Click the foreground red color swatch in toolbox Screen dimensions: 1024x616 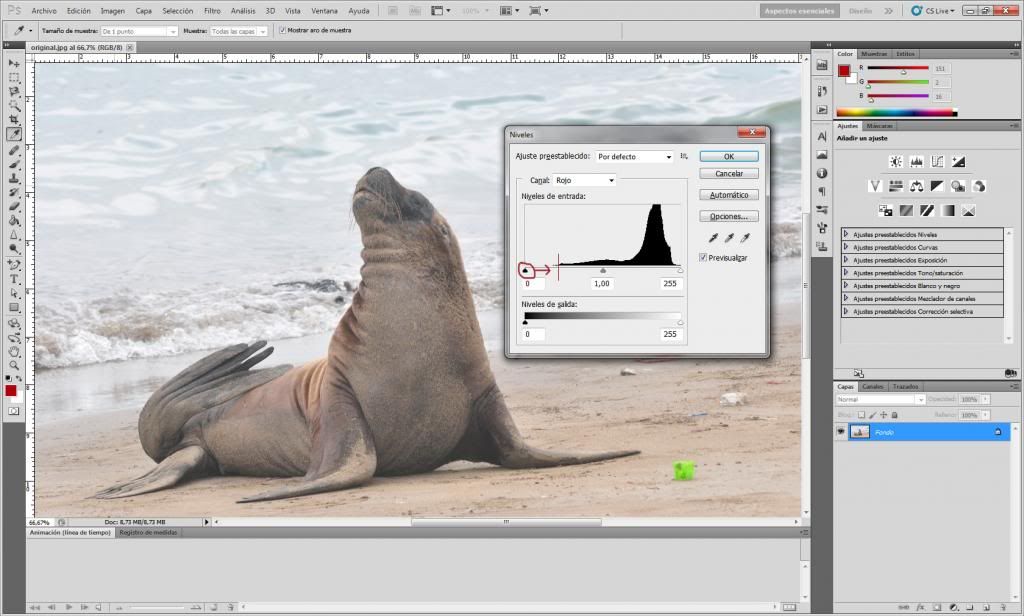pos(10,391)
